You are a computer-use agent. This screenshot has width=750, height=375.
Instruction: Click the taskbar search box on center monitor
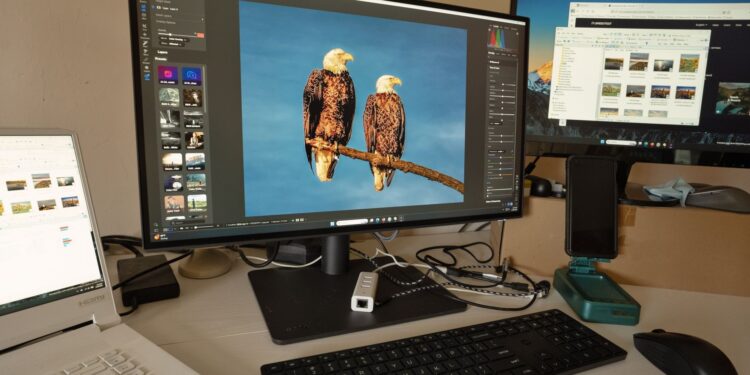[352, 222]
